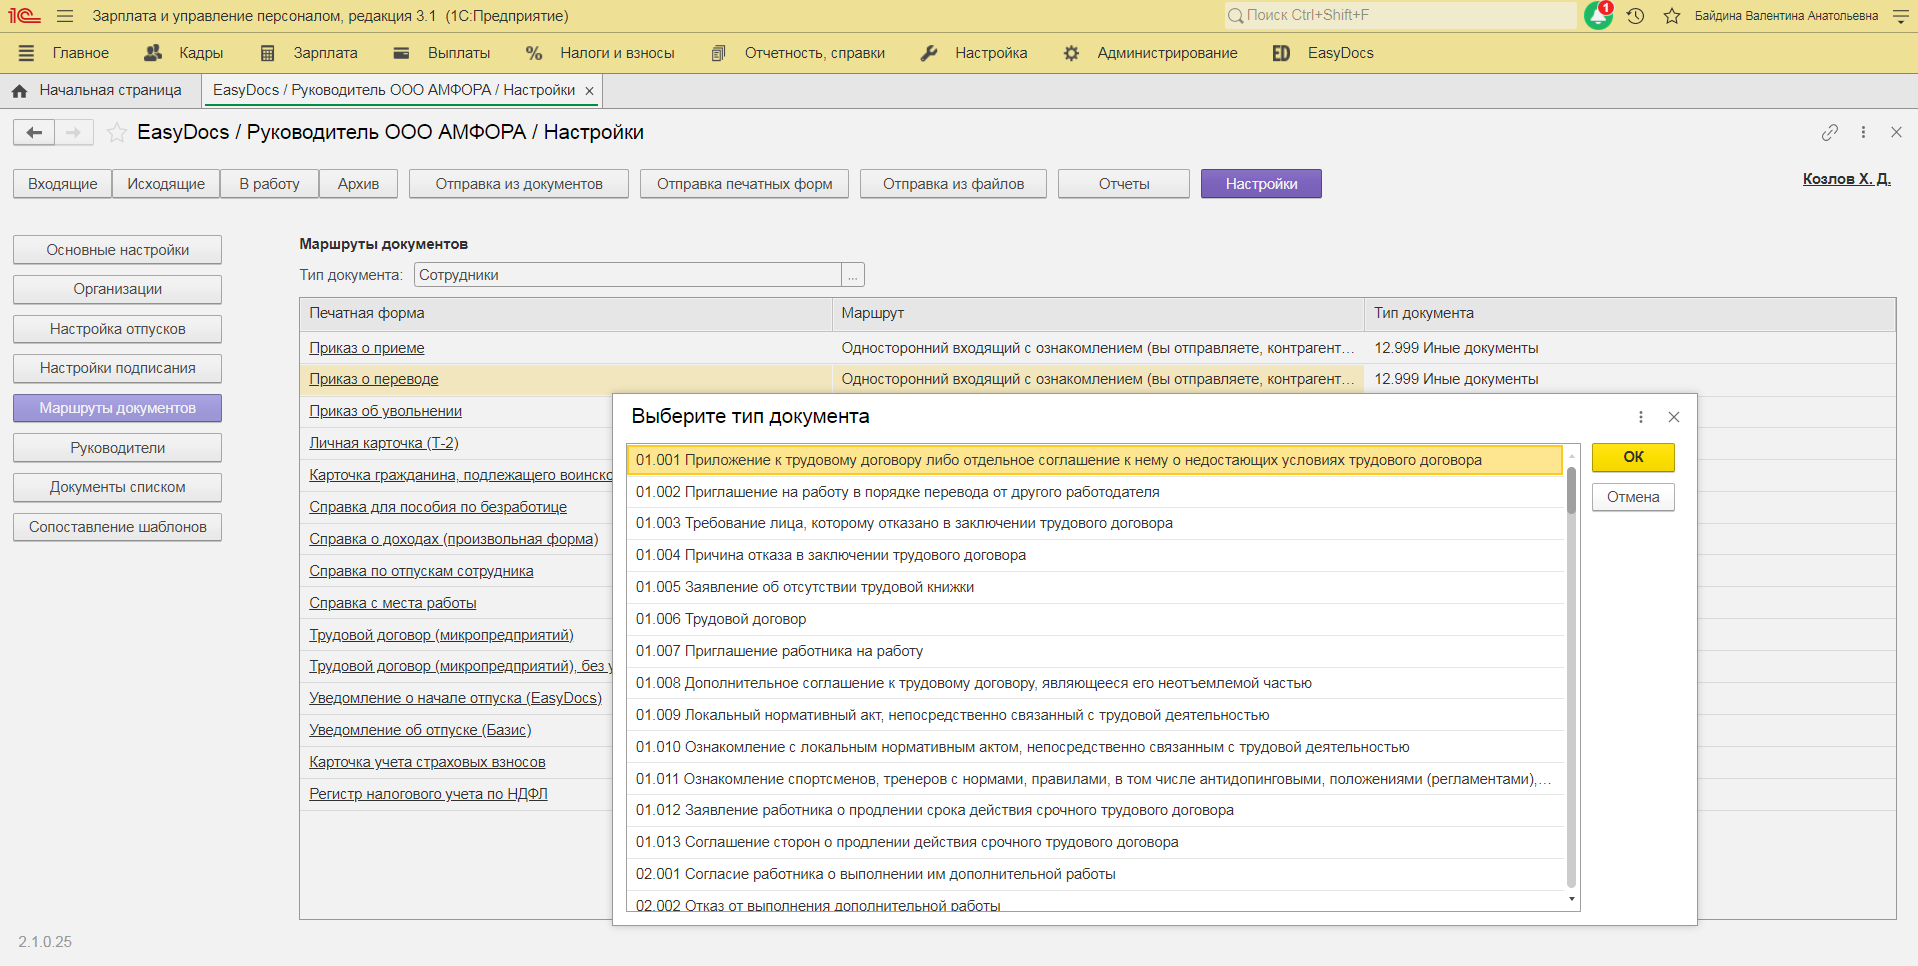
Task: Close the EasyDocs settings tab
Action: (x=590, y=91)
